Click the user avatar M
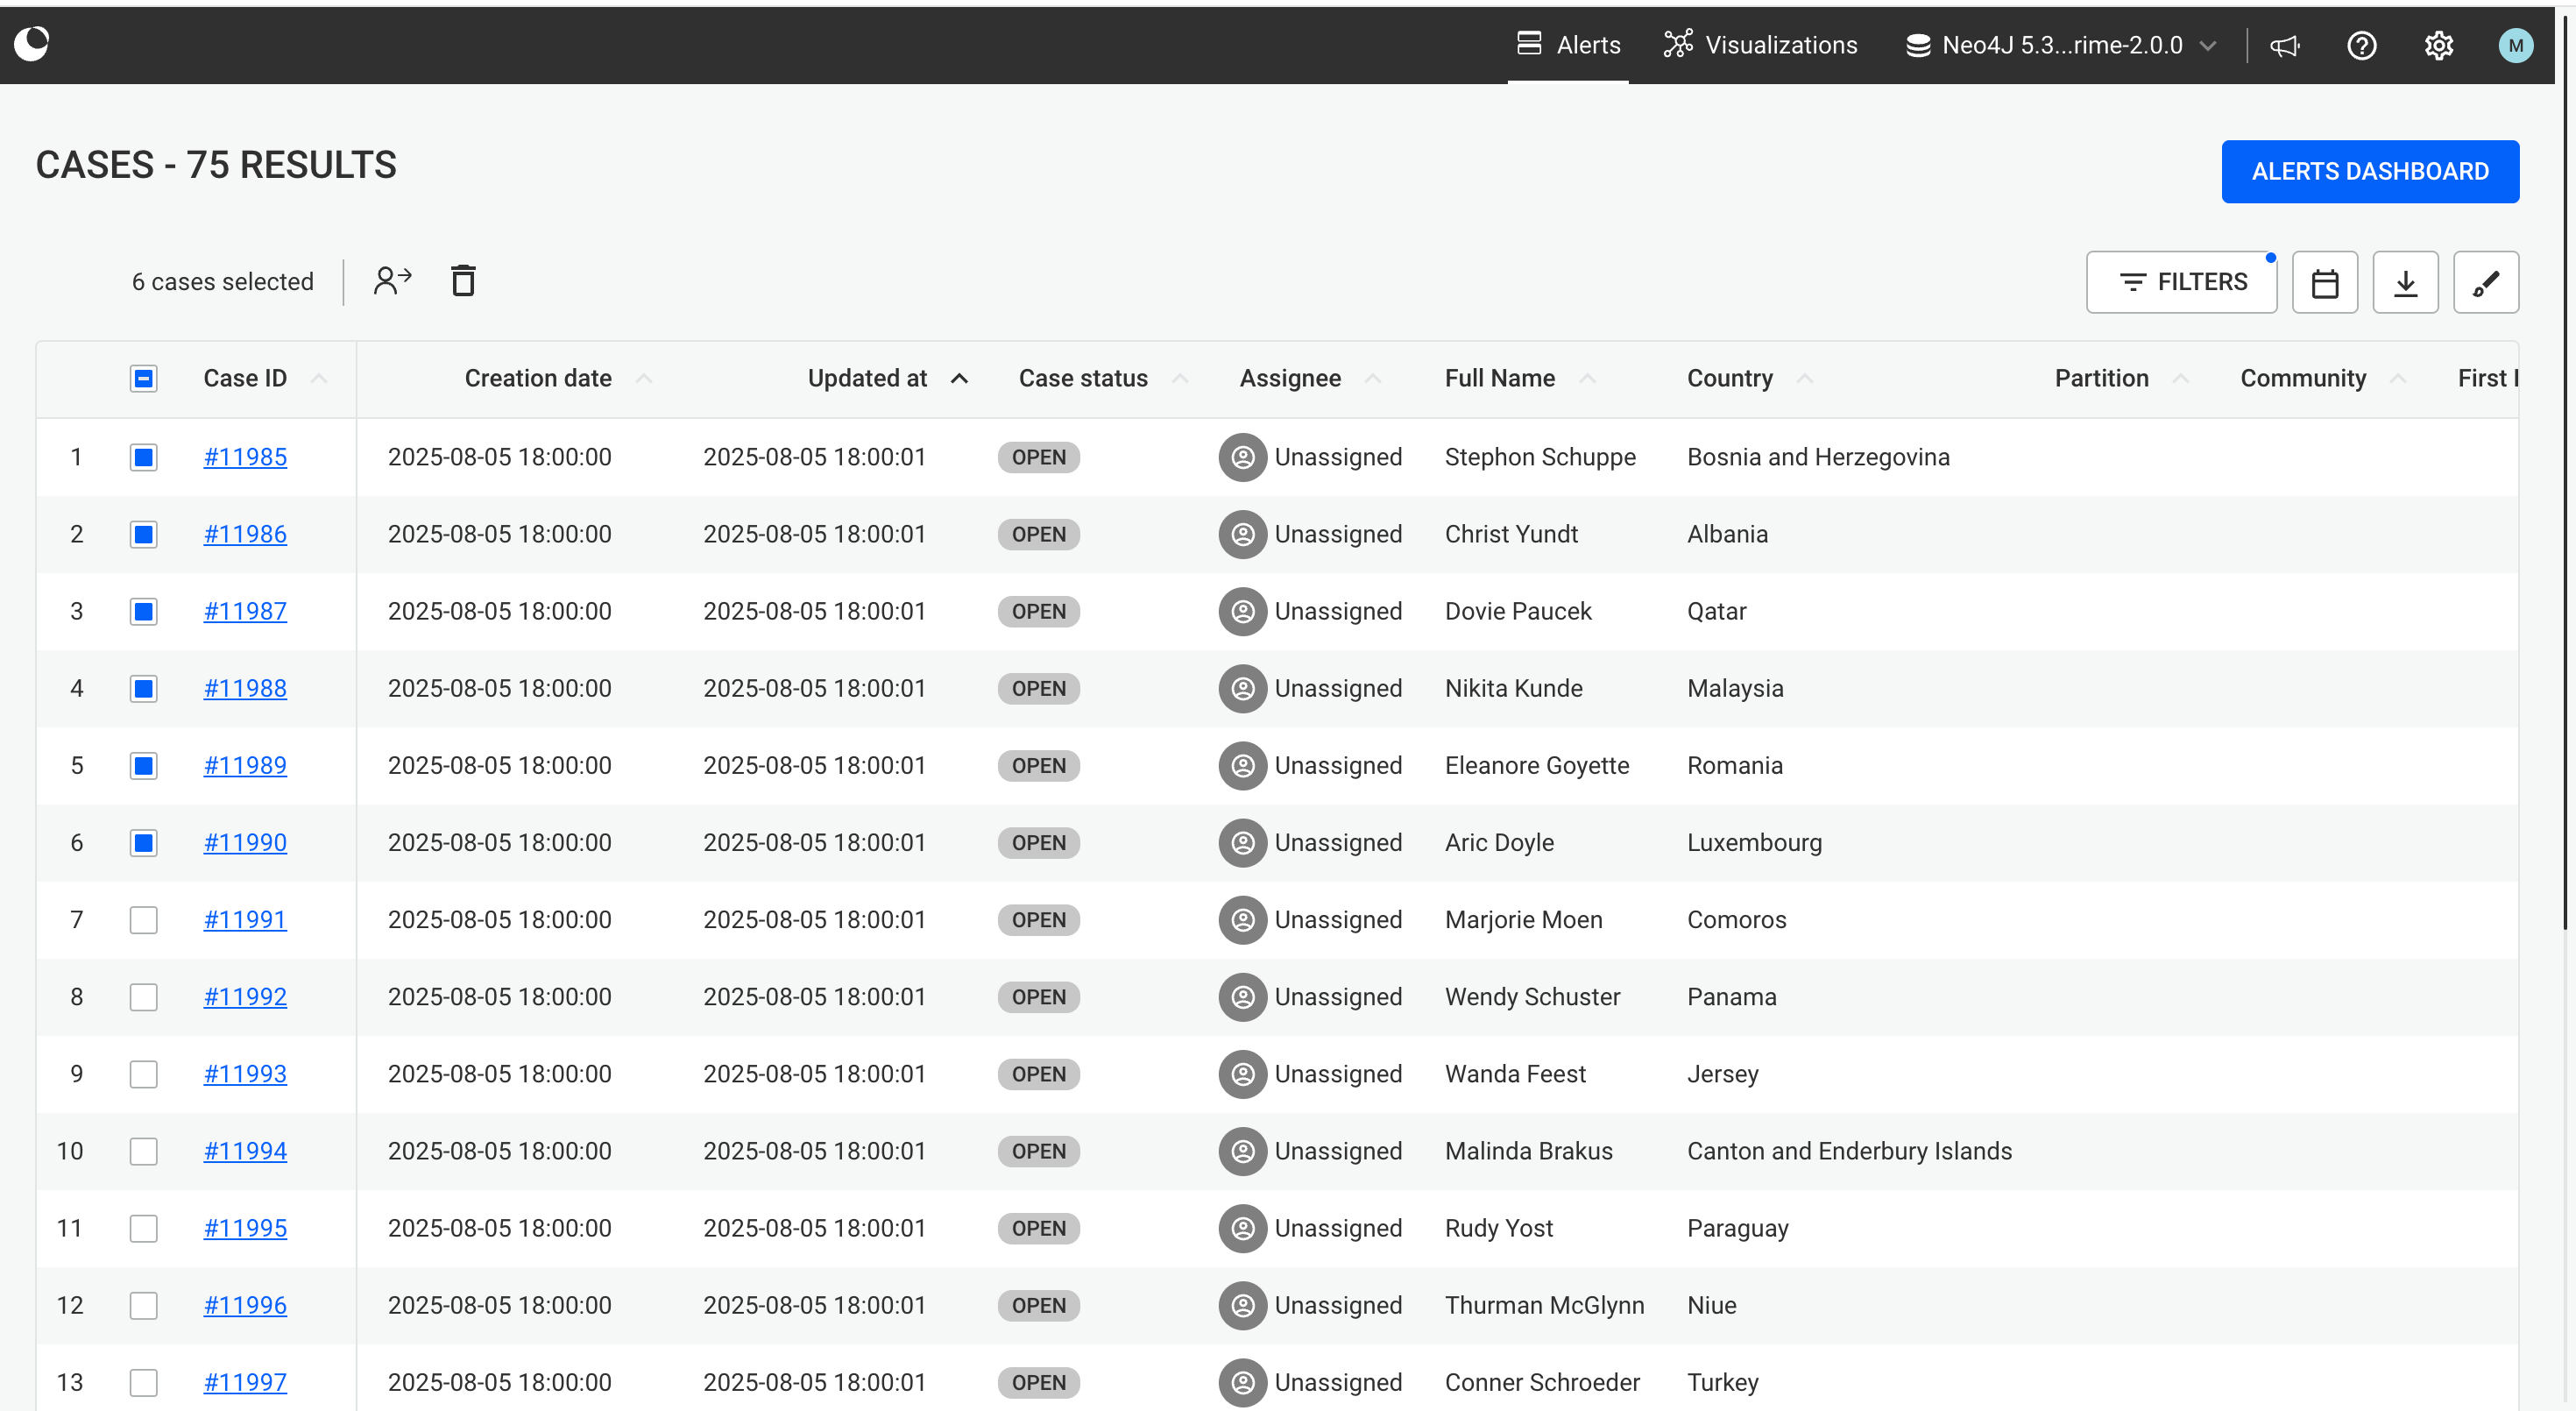This screenshot has width=2576, height=1411. [2515, 46]
